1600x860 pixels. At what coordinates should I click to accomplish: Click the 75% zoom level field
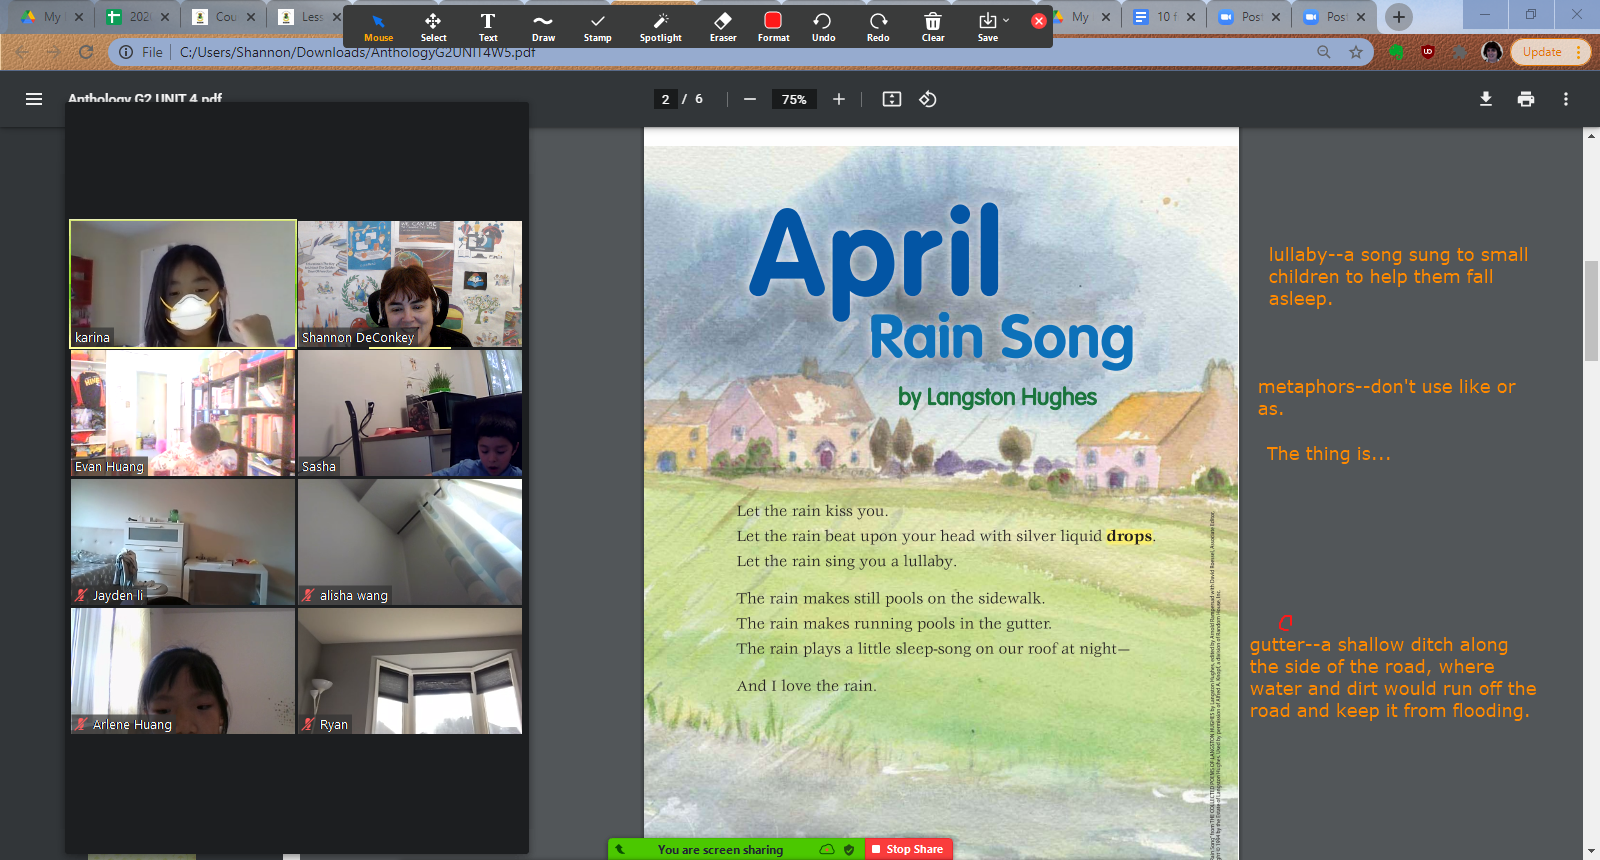coord(794,99)
